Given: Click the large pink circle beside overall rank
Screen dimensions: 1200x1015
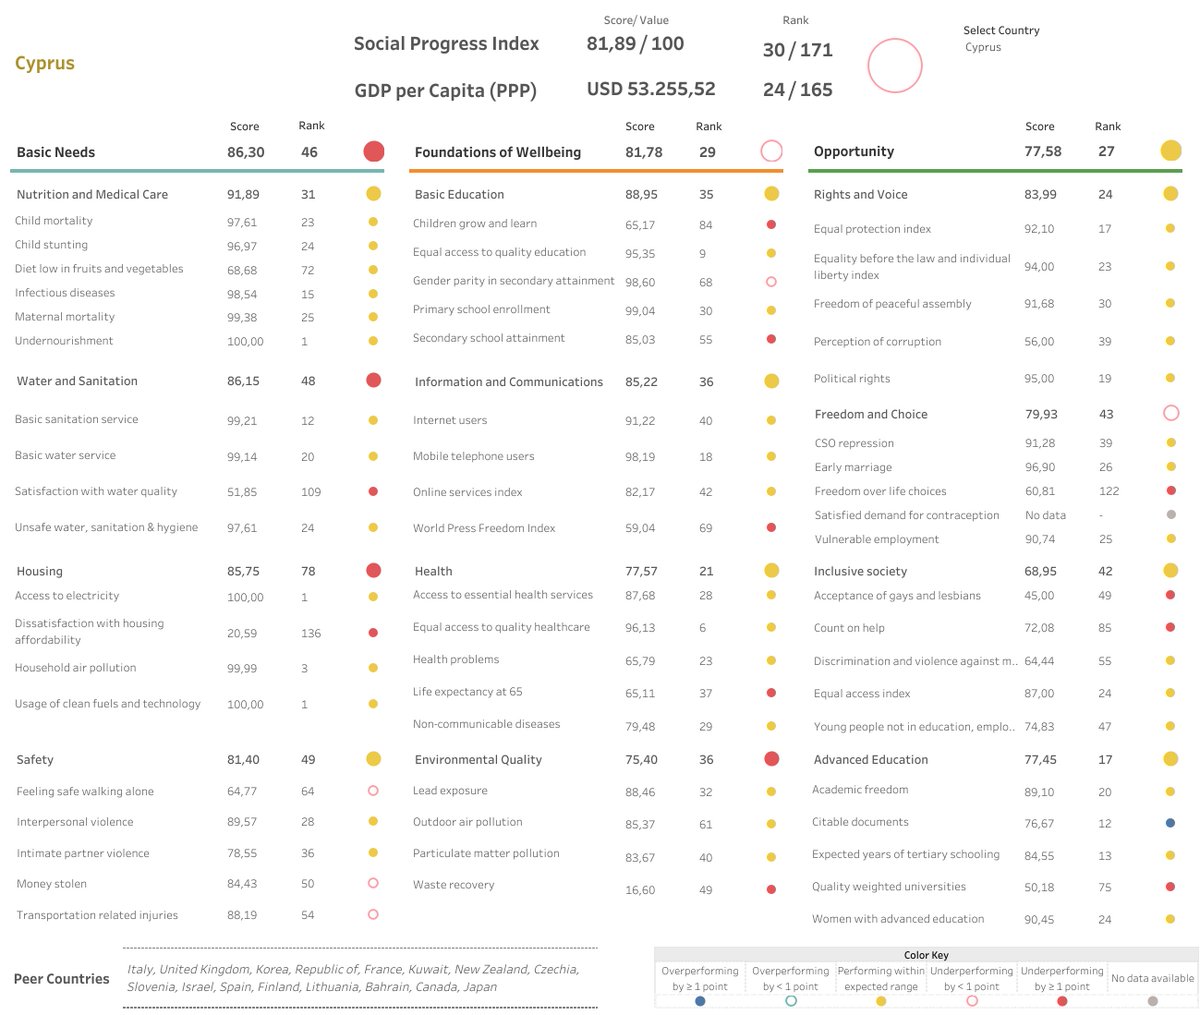Looking at the screenshot, I should click(x=895, y=66).
